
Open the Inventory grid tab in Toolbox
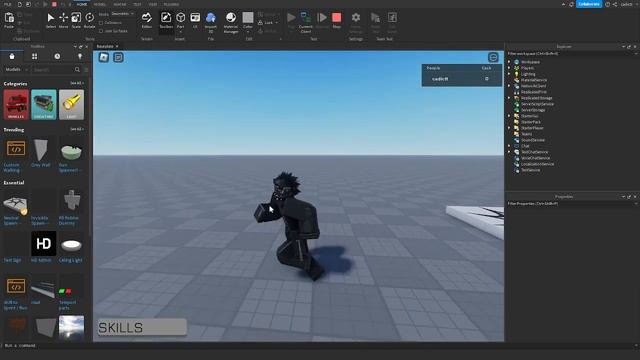pos(35,56)
